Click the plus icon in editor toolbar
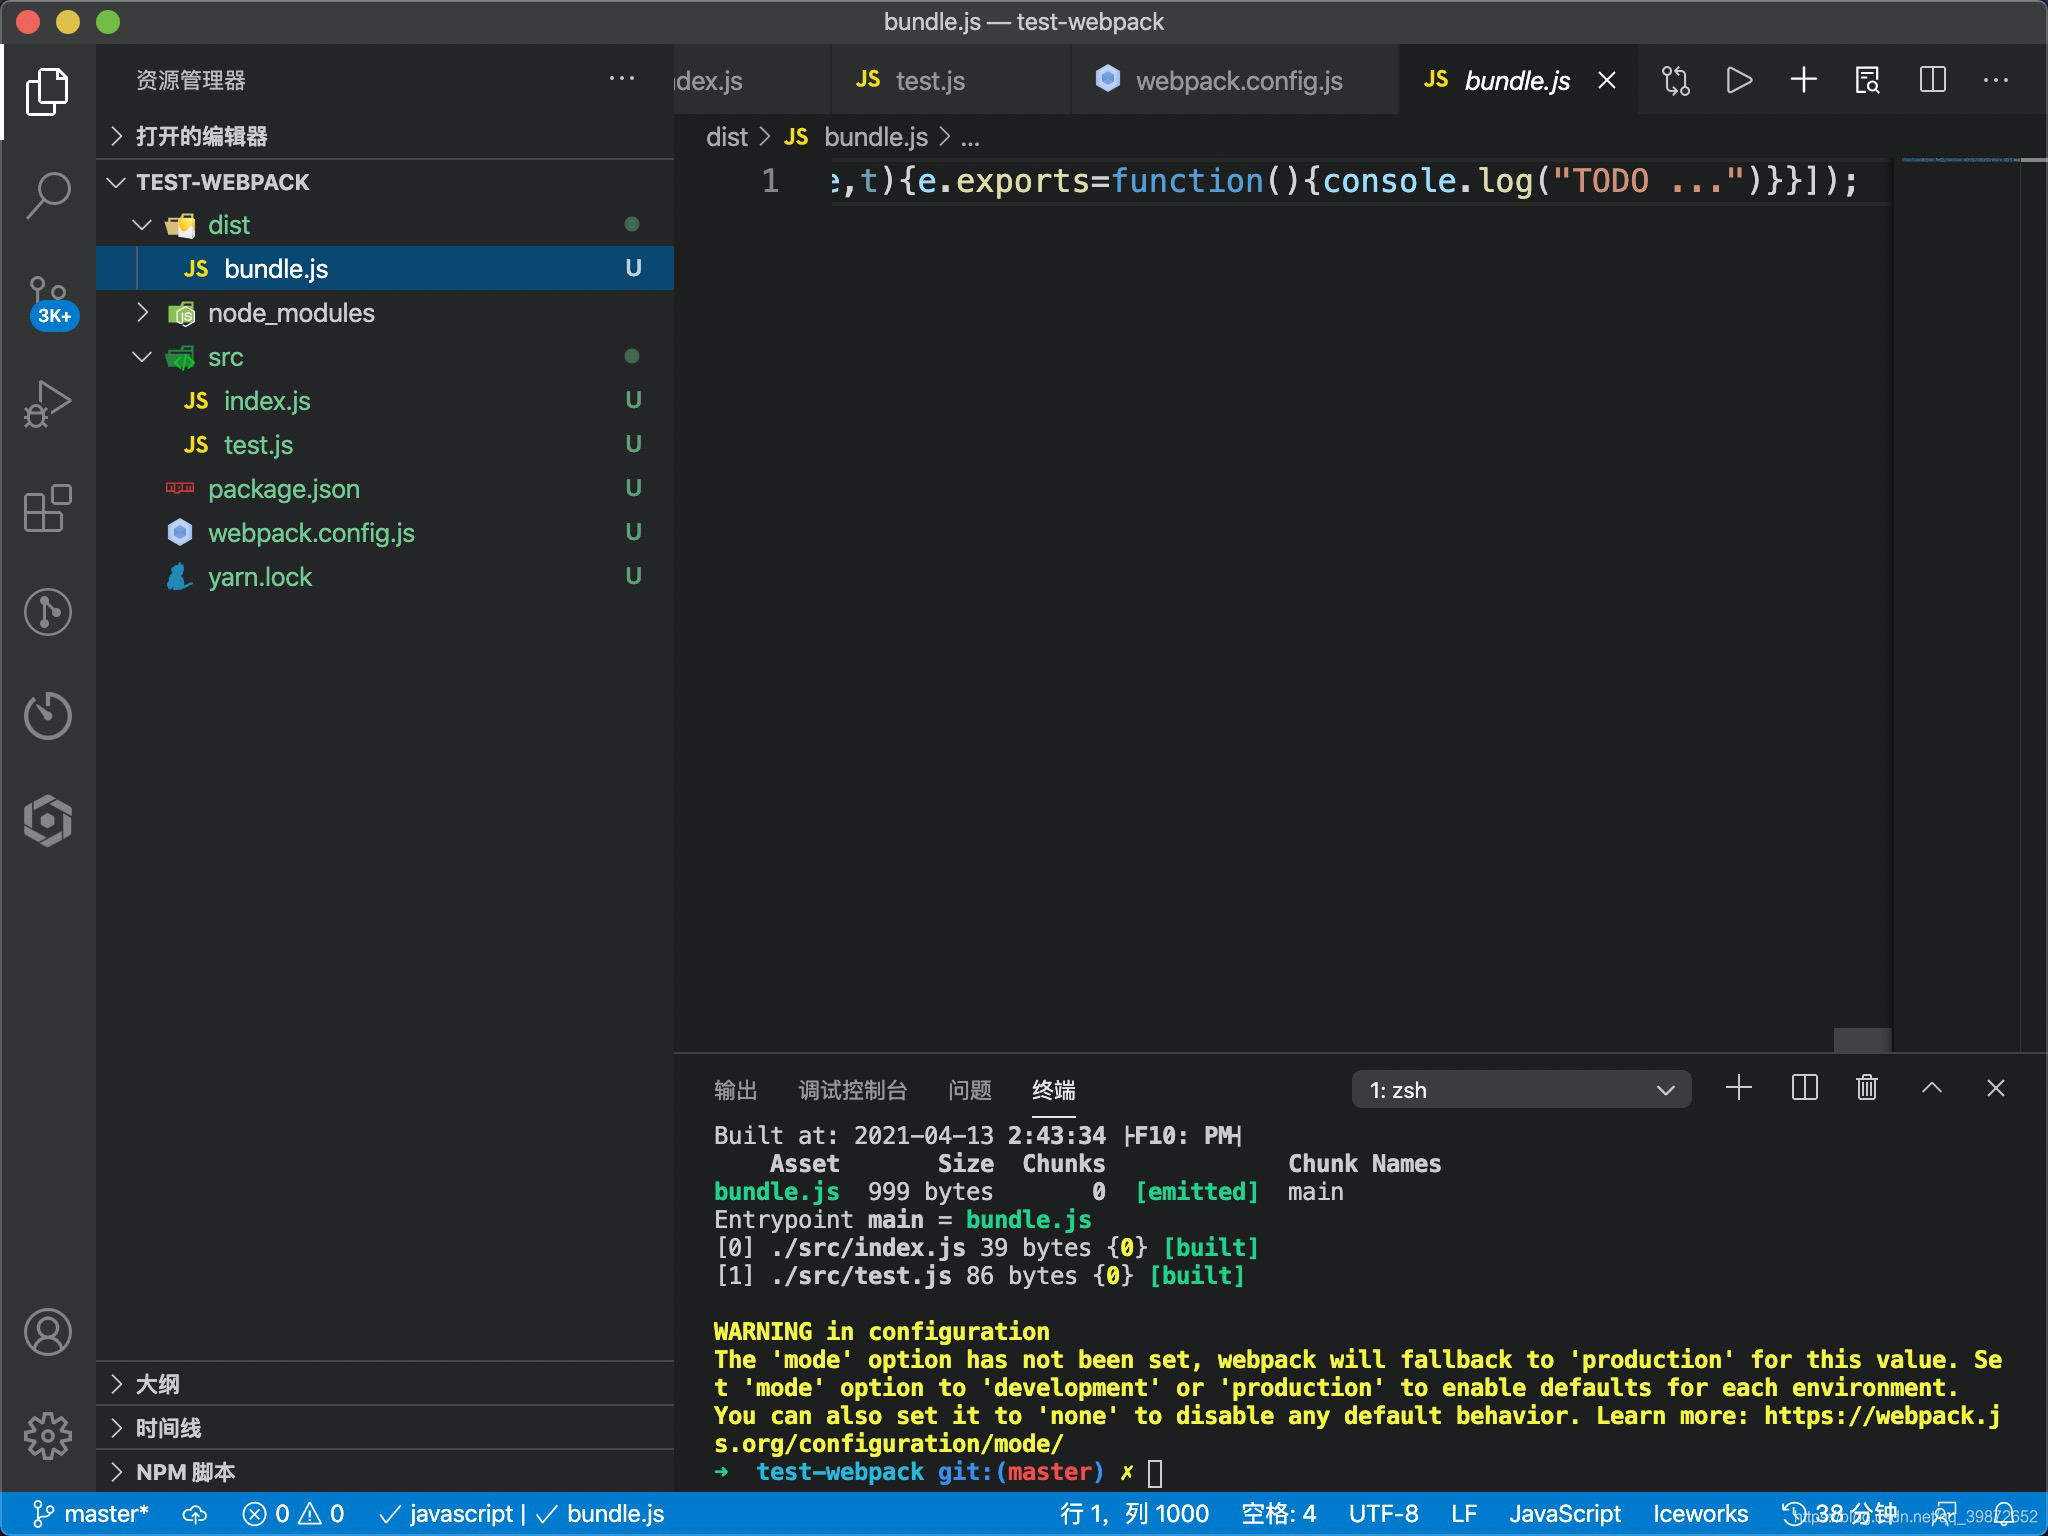 (x=1804, y=80)
